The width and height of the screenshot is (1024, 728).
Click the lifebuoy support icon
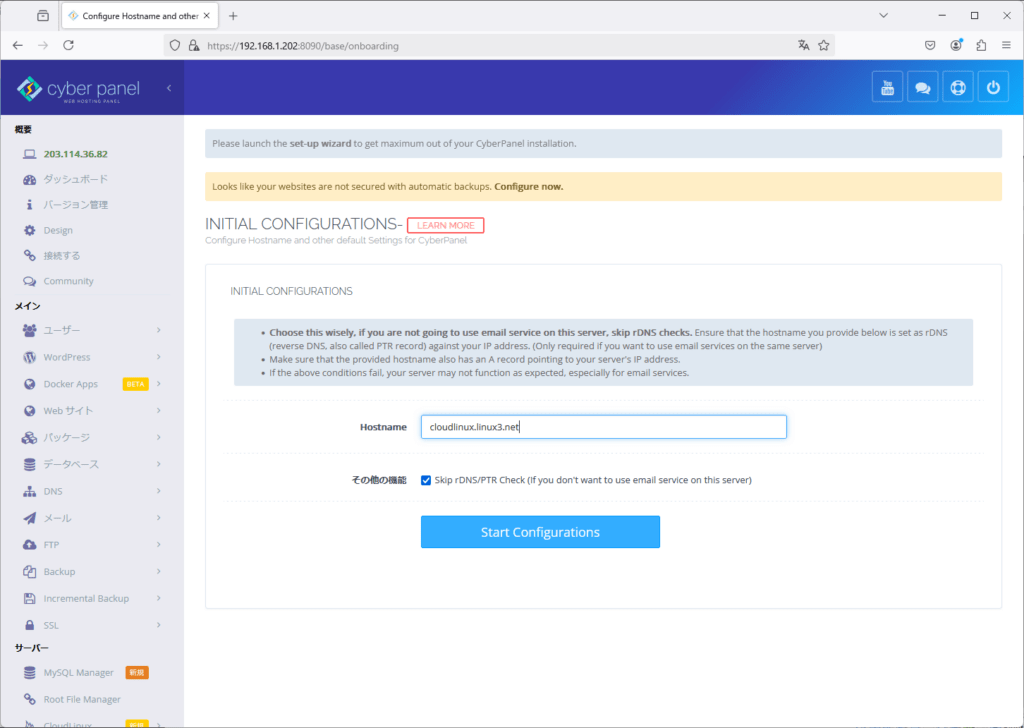coord(957,87)
